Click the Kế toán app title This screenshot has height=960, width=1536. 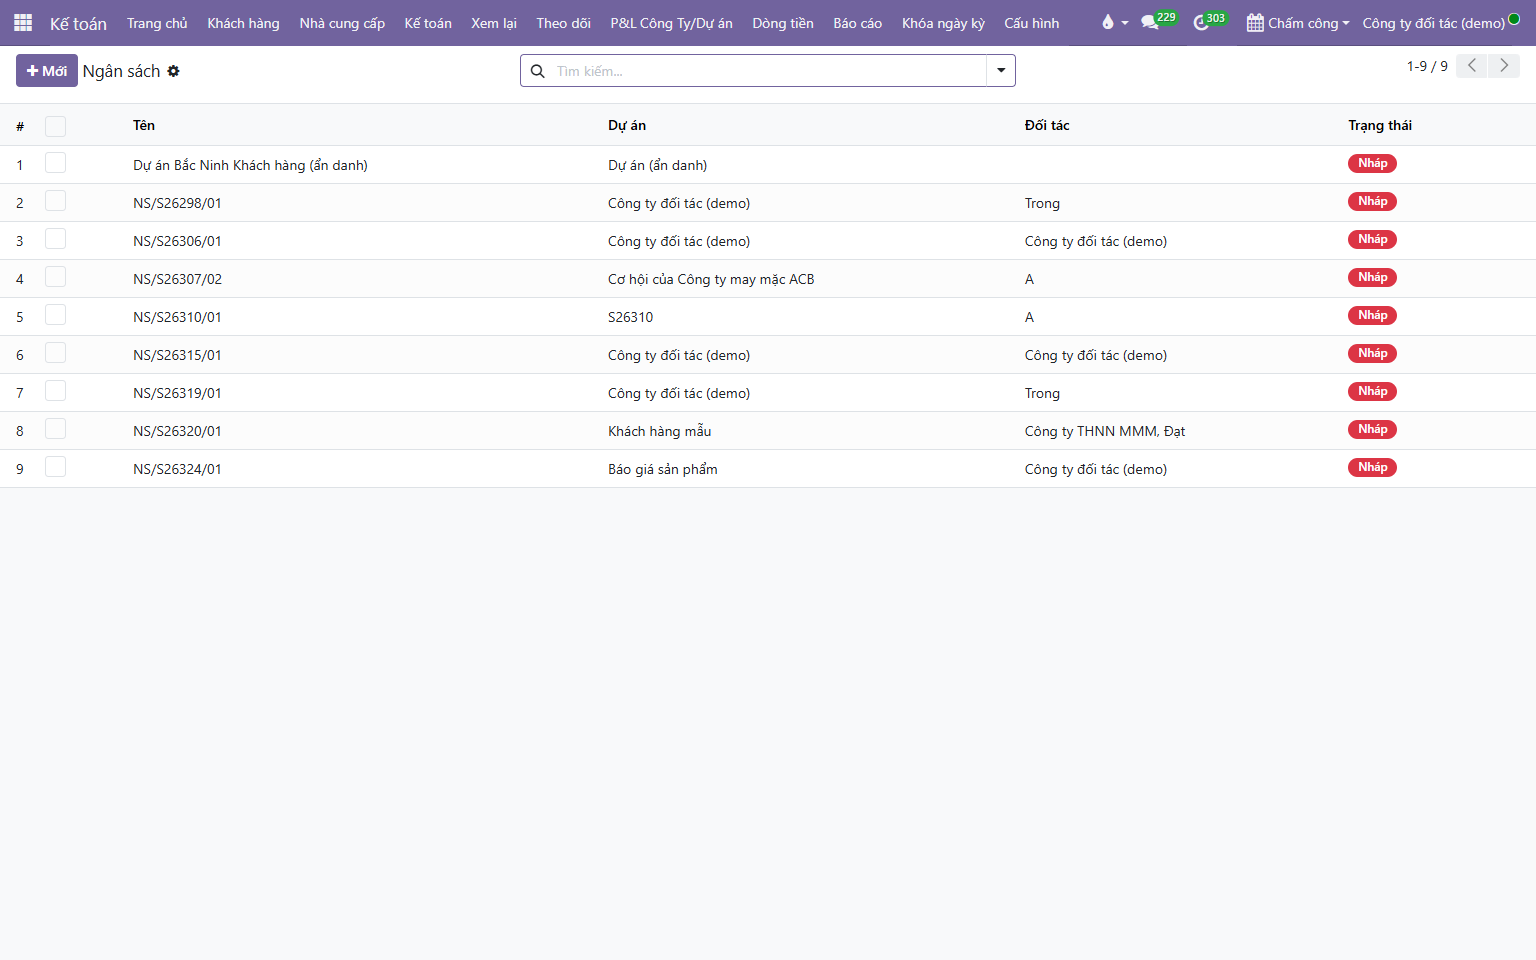(78, 23)
